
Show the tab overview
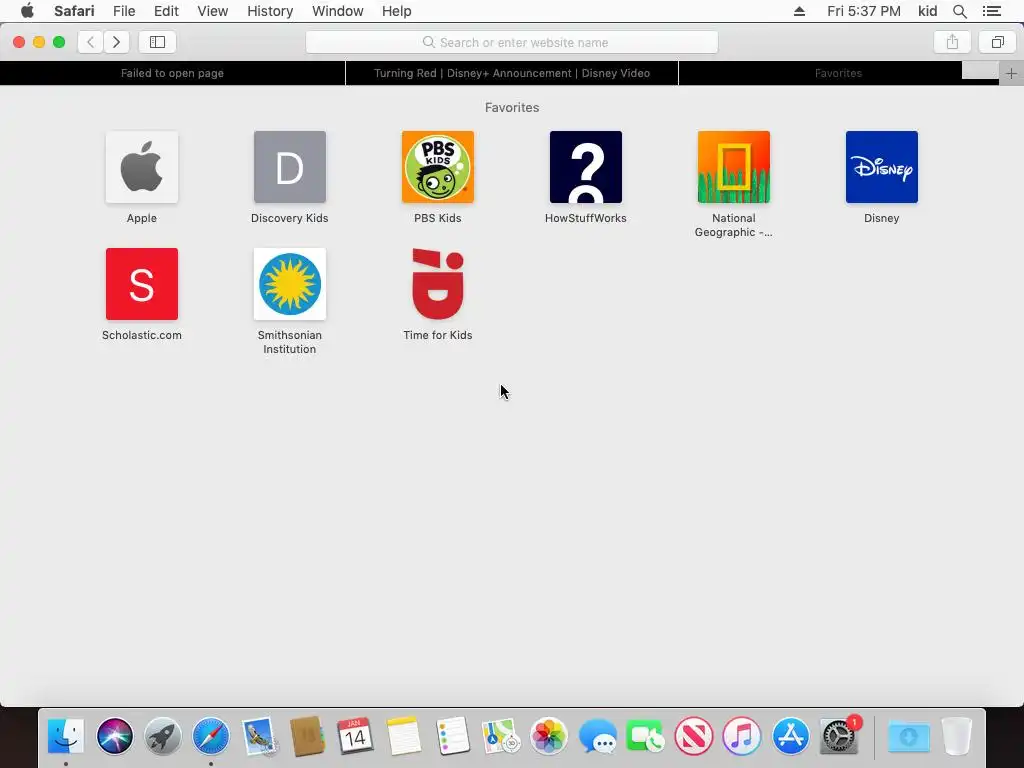997,42
